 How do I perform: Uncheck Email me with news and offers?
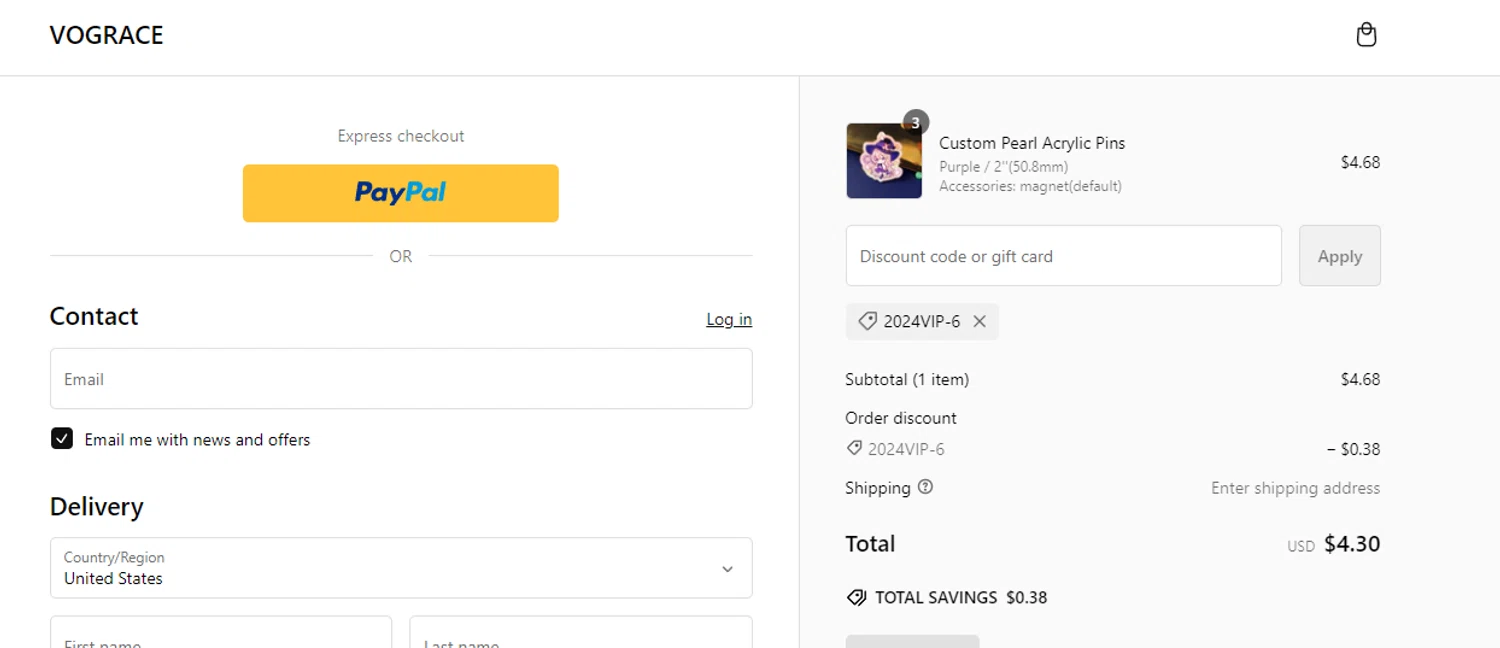[62, 439]
